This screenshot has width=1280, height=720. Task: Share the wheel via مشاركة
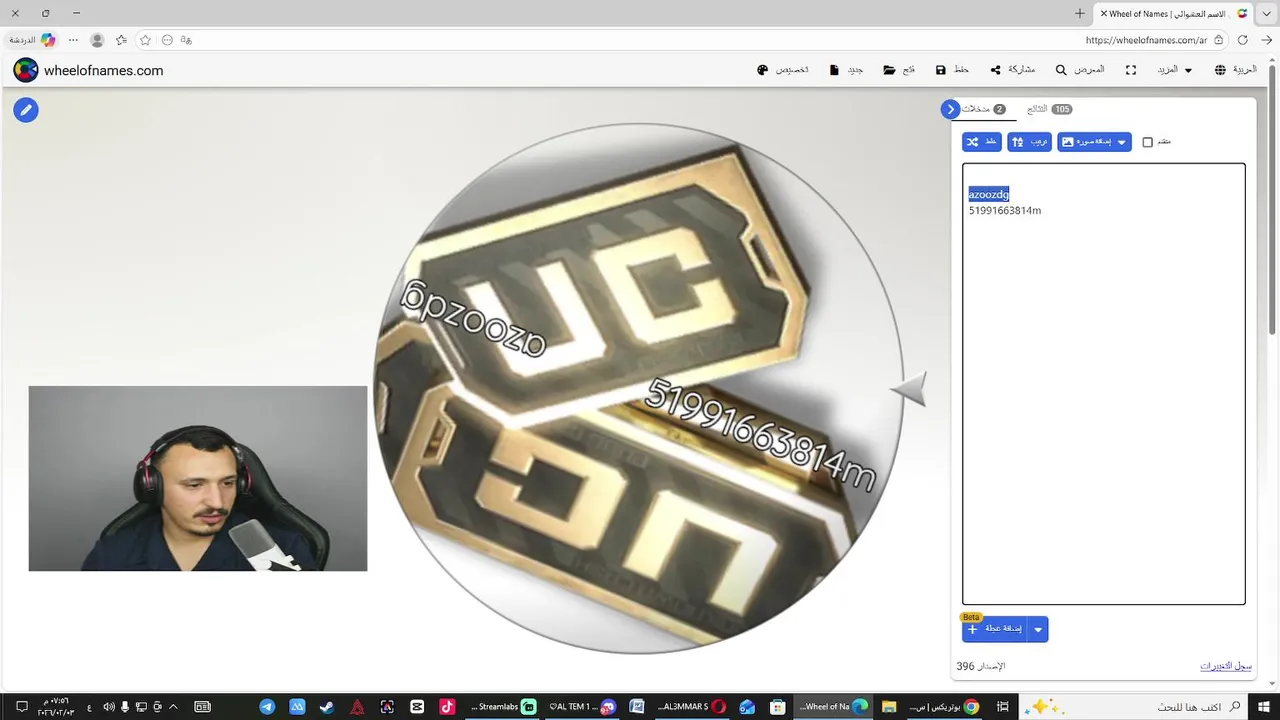click(x=1012, y=70)
